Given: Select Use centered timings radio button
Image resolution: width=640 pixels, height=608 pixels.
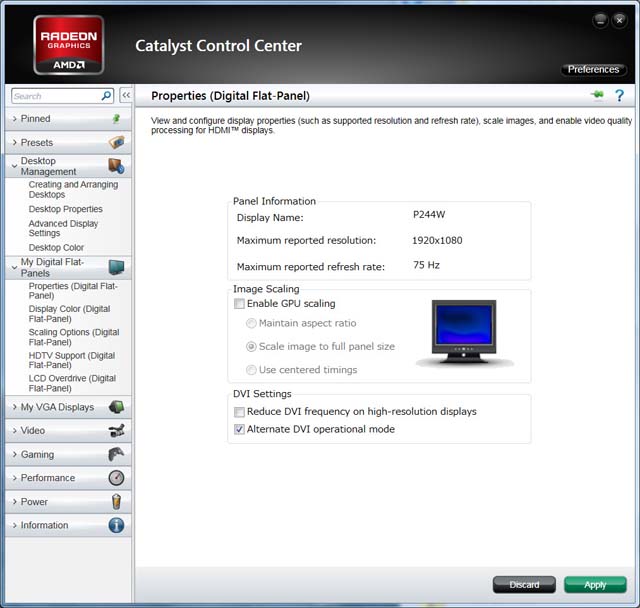Looking at the screenshot, I should click(x=251, y=370).
